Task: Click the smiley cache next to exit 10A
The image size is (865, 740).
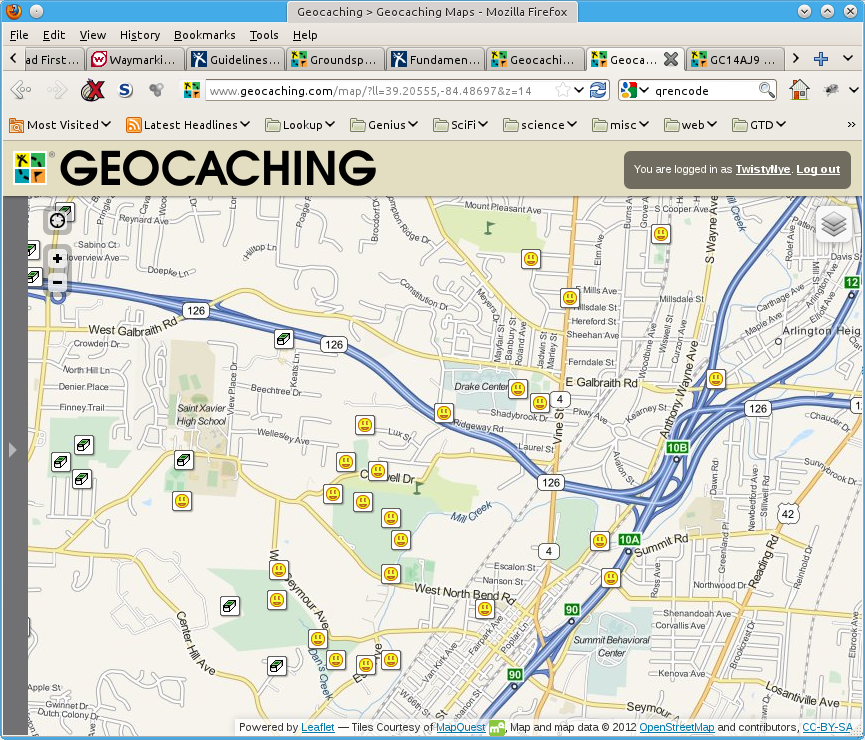Action: (x=599, y=541)
